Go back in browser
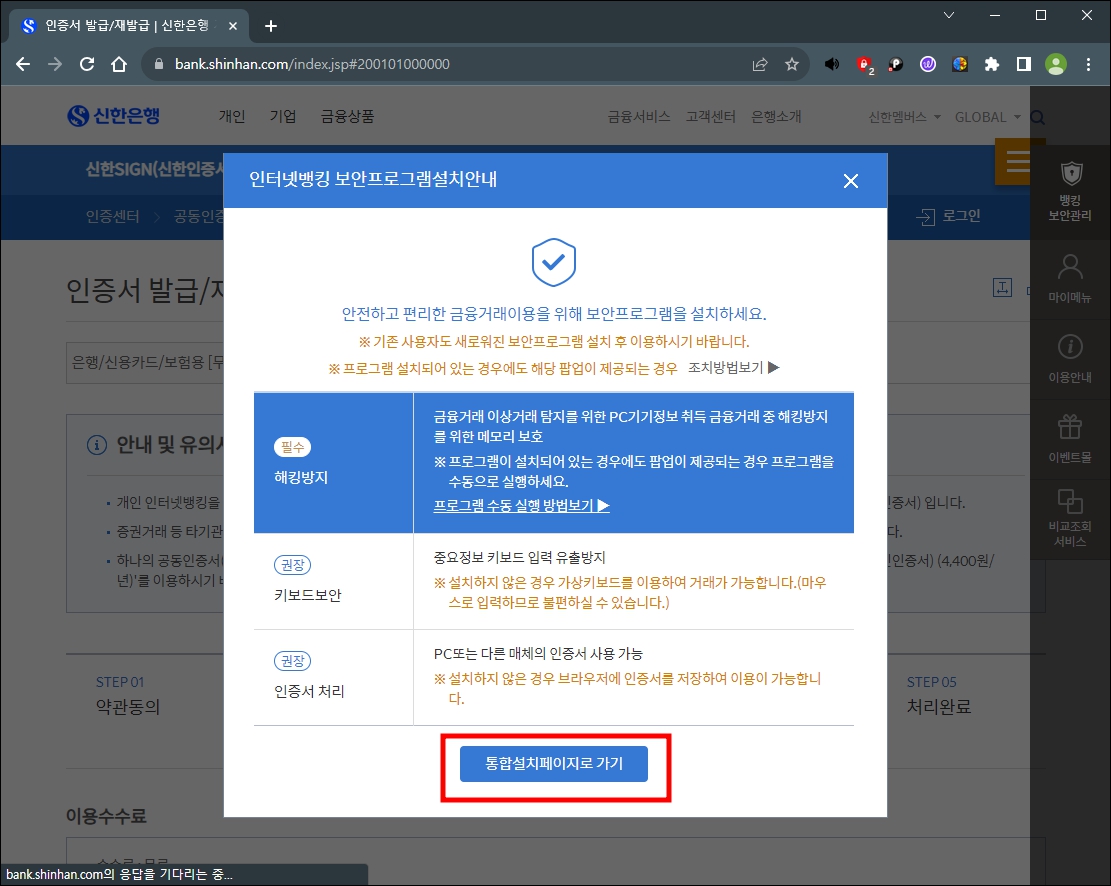Image resolution: width=1111 pixels, height=886 pixels. [x=23, y=65]
